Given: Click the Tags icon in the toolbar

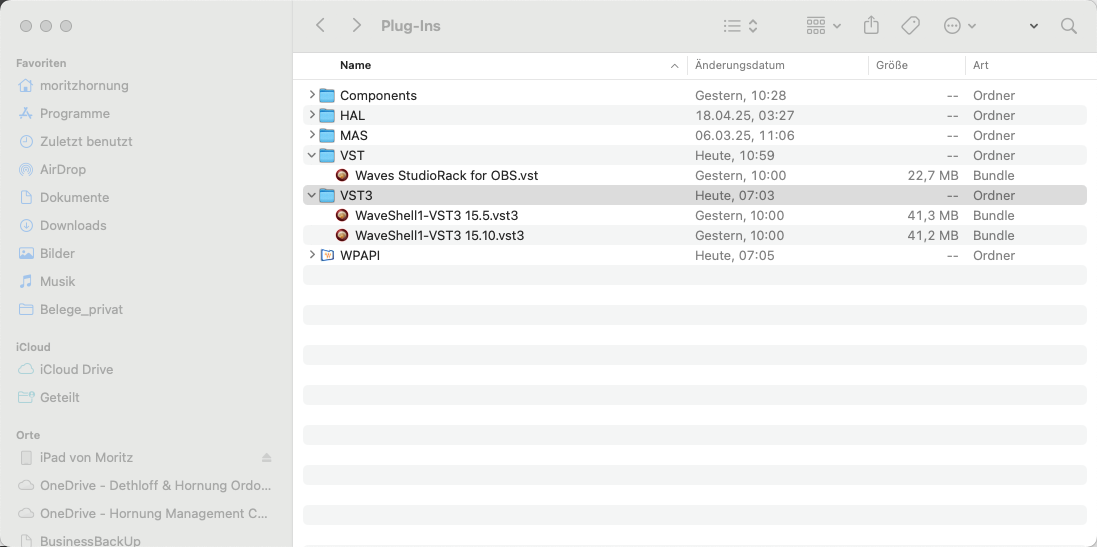Looking at the screenshot, I should [910, 26].
